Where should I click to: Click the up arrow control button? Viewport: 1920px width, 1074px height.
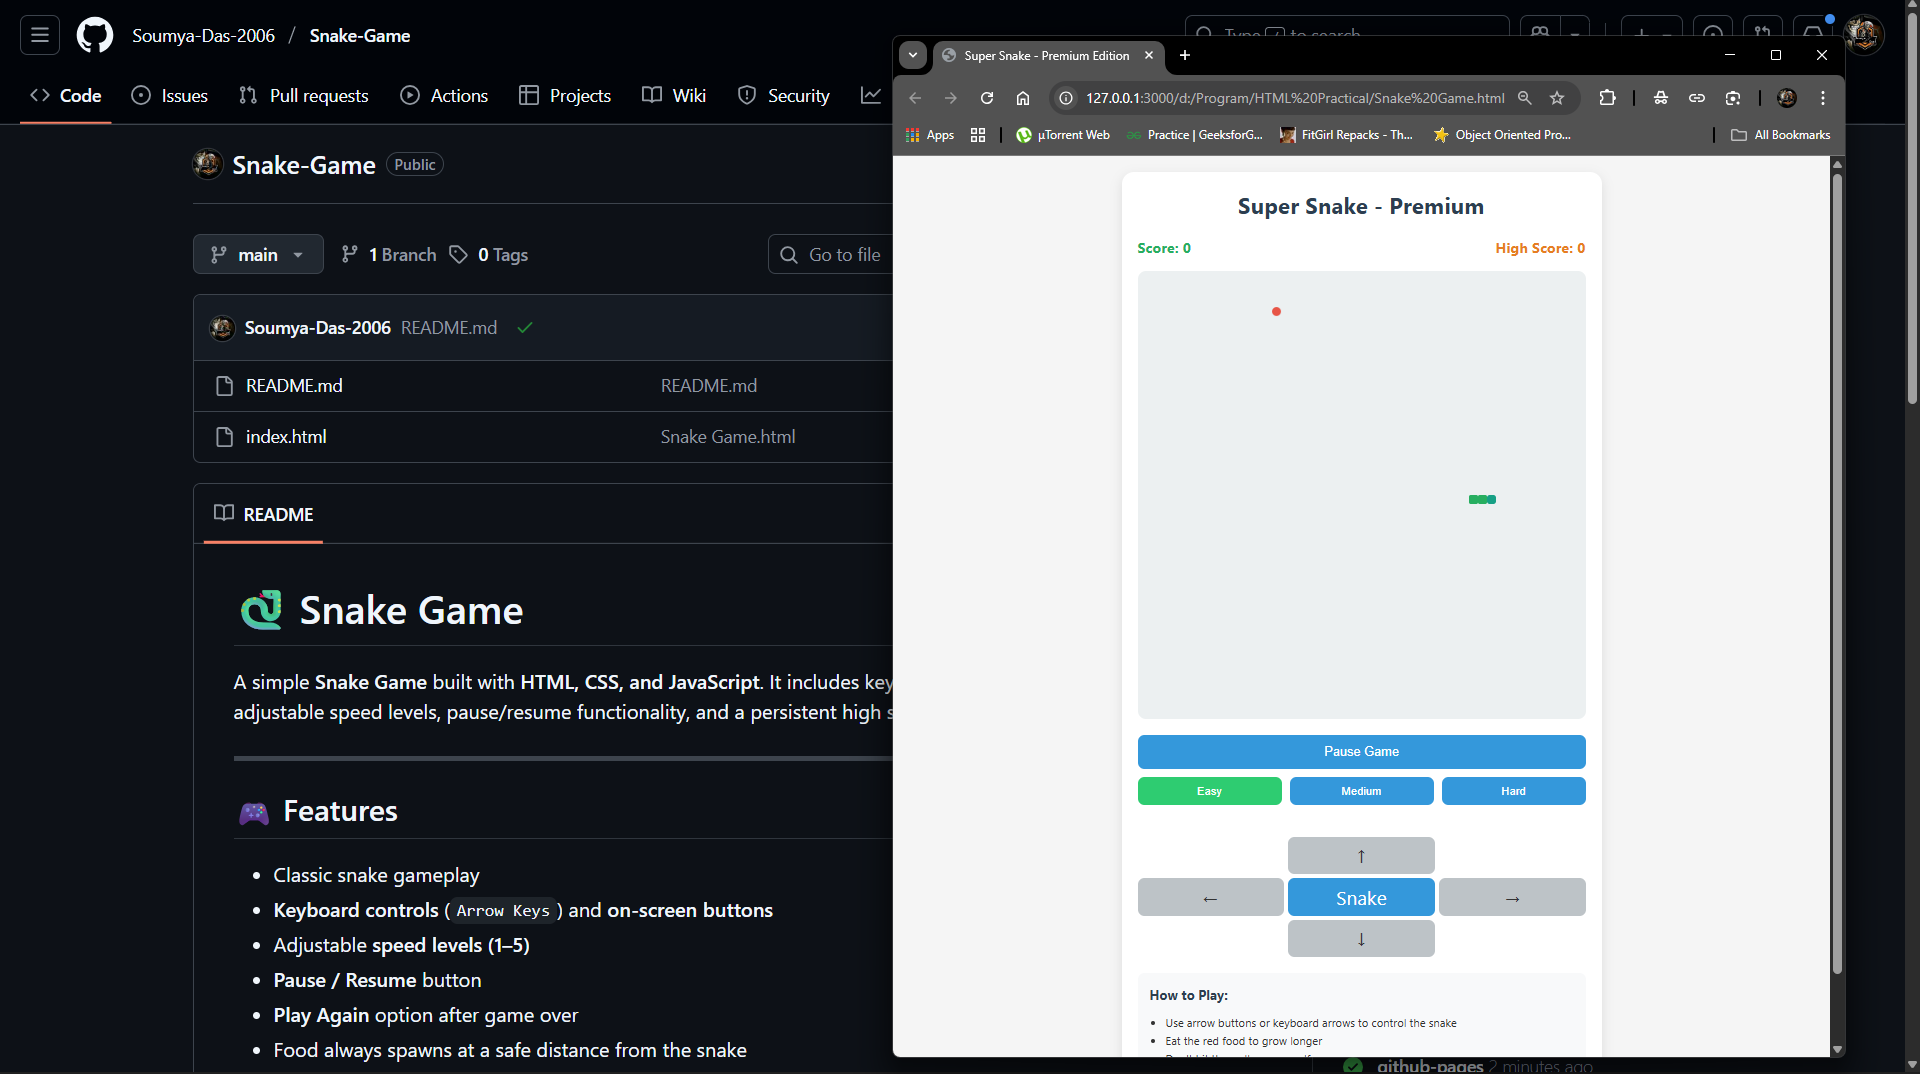point(1361,856)
